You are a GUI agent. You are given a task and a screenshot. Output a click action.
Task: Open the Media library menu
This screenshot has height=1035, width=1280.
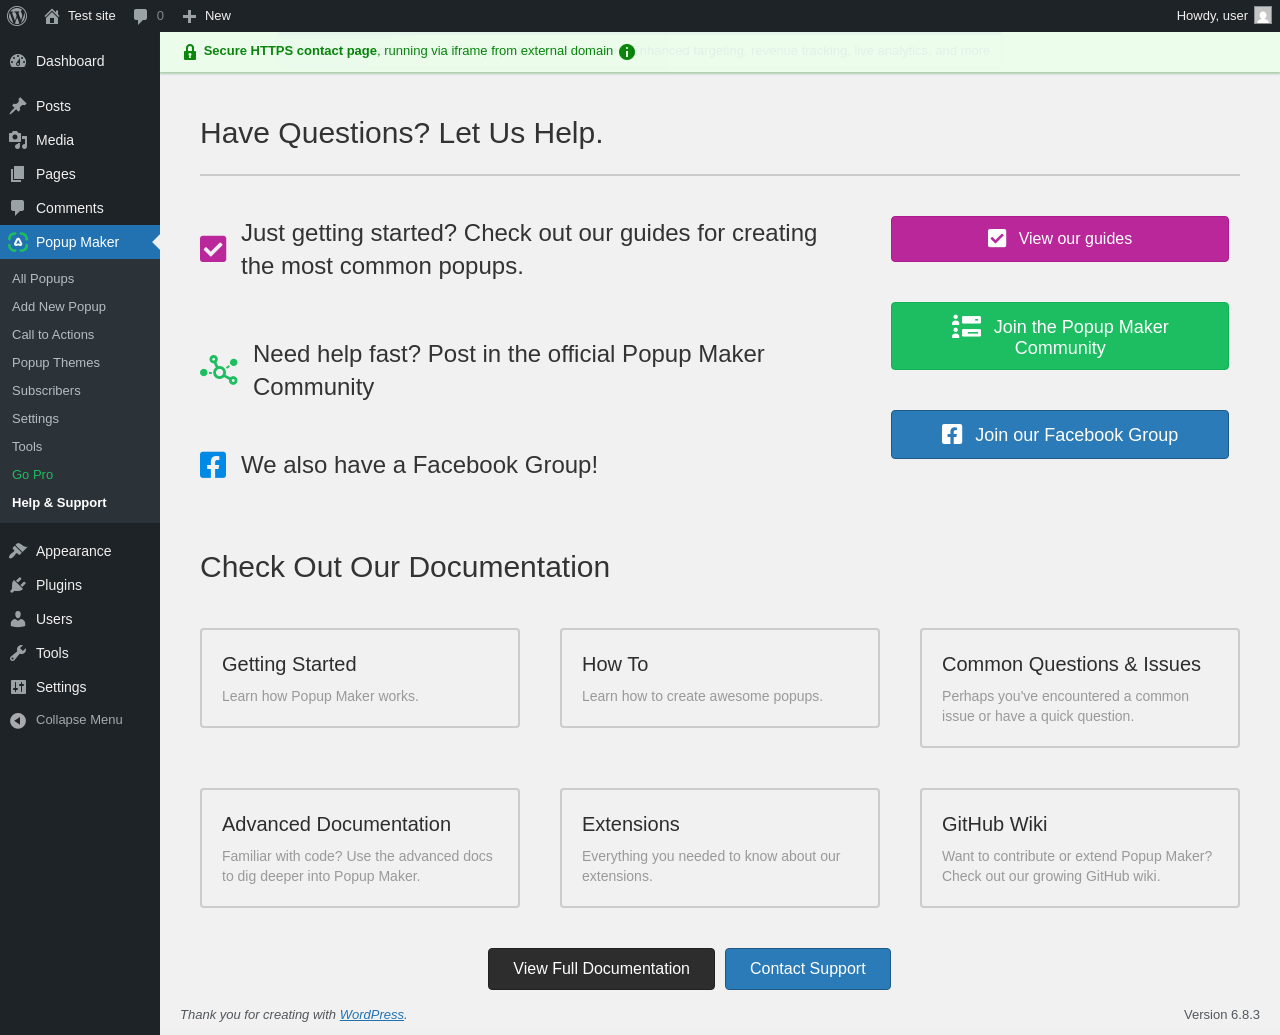80,140
